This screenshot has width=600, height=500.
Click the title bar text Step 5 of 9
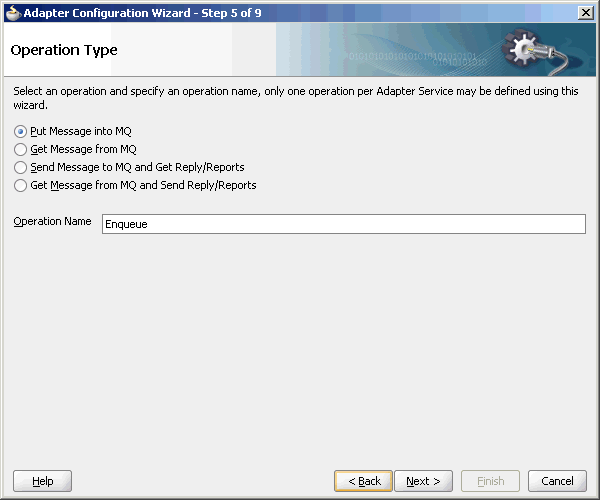point(232,13)
